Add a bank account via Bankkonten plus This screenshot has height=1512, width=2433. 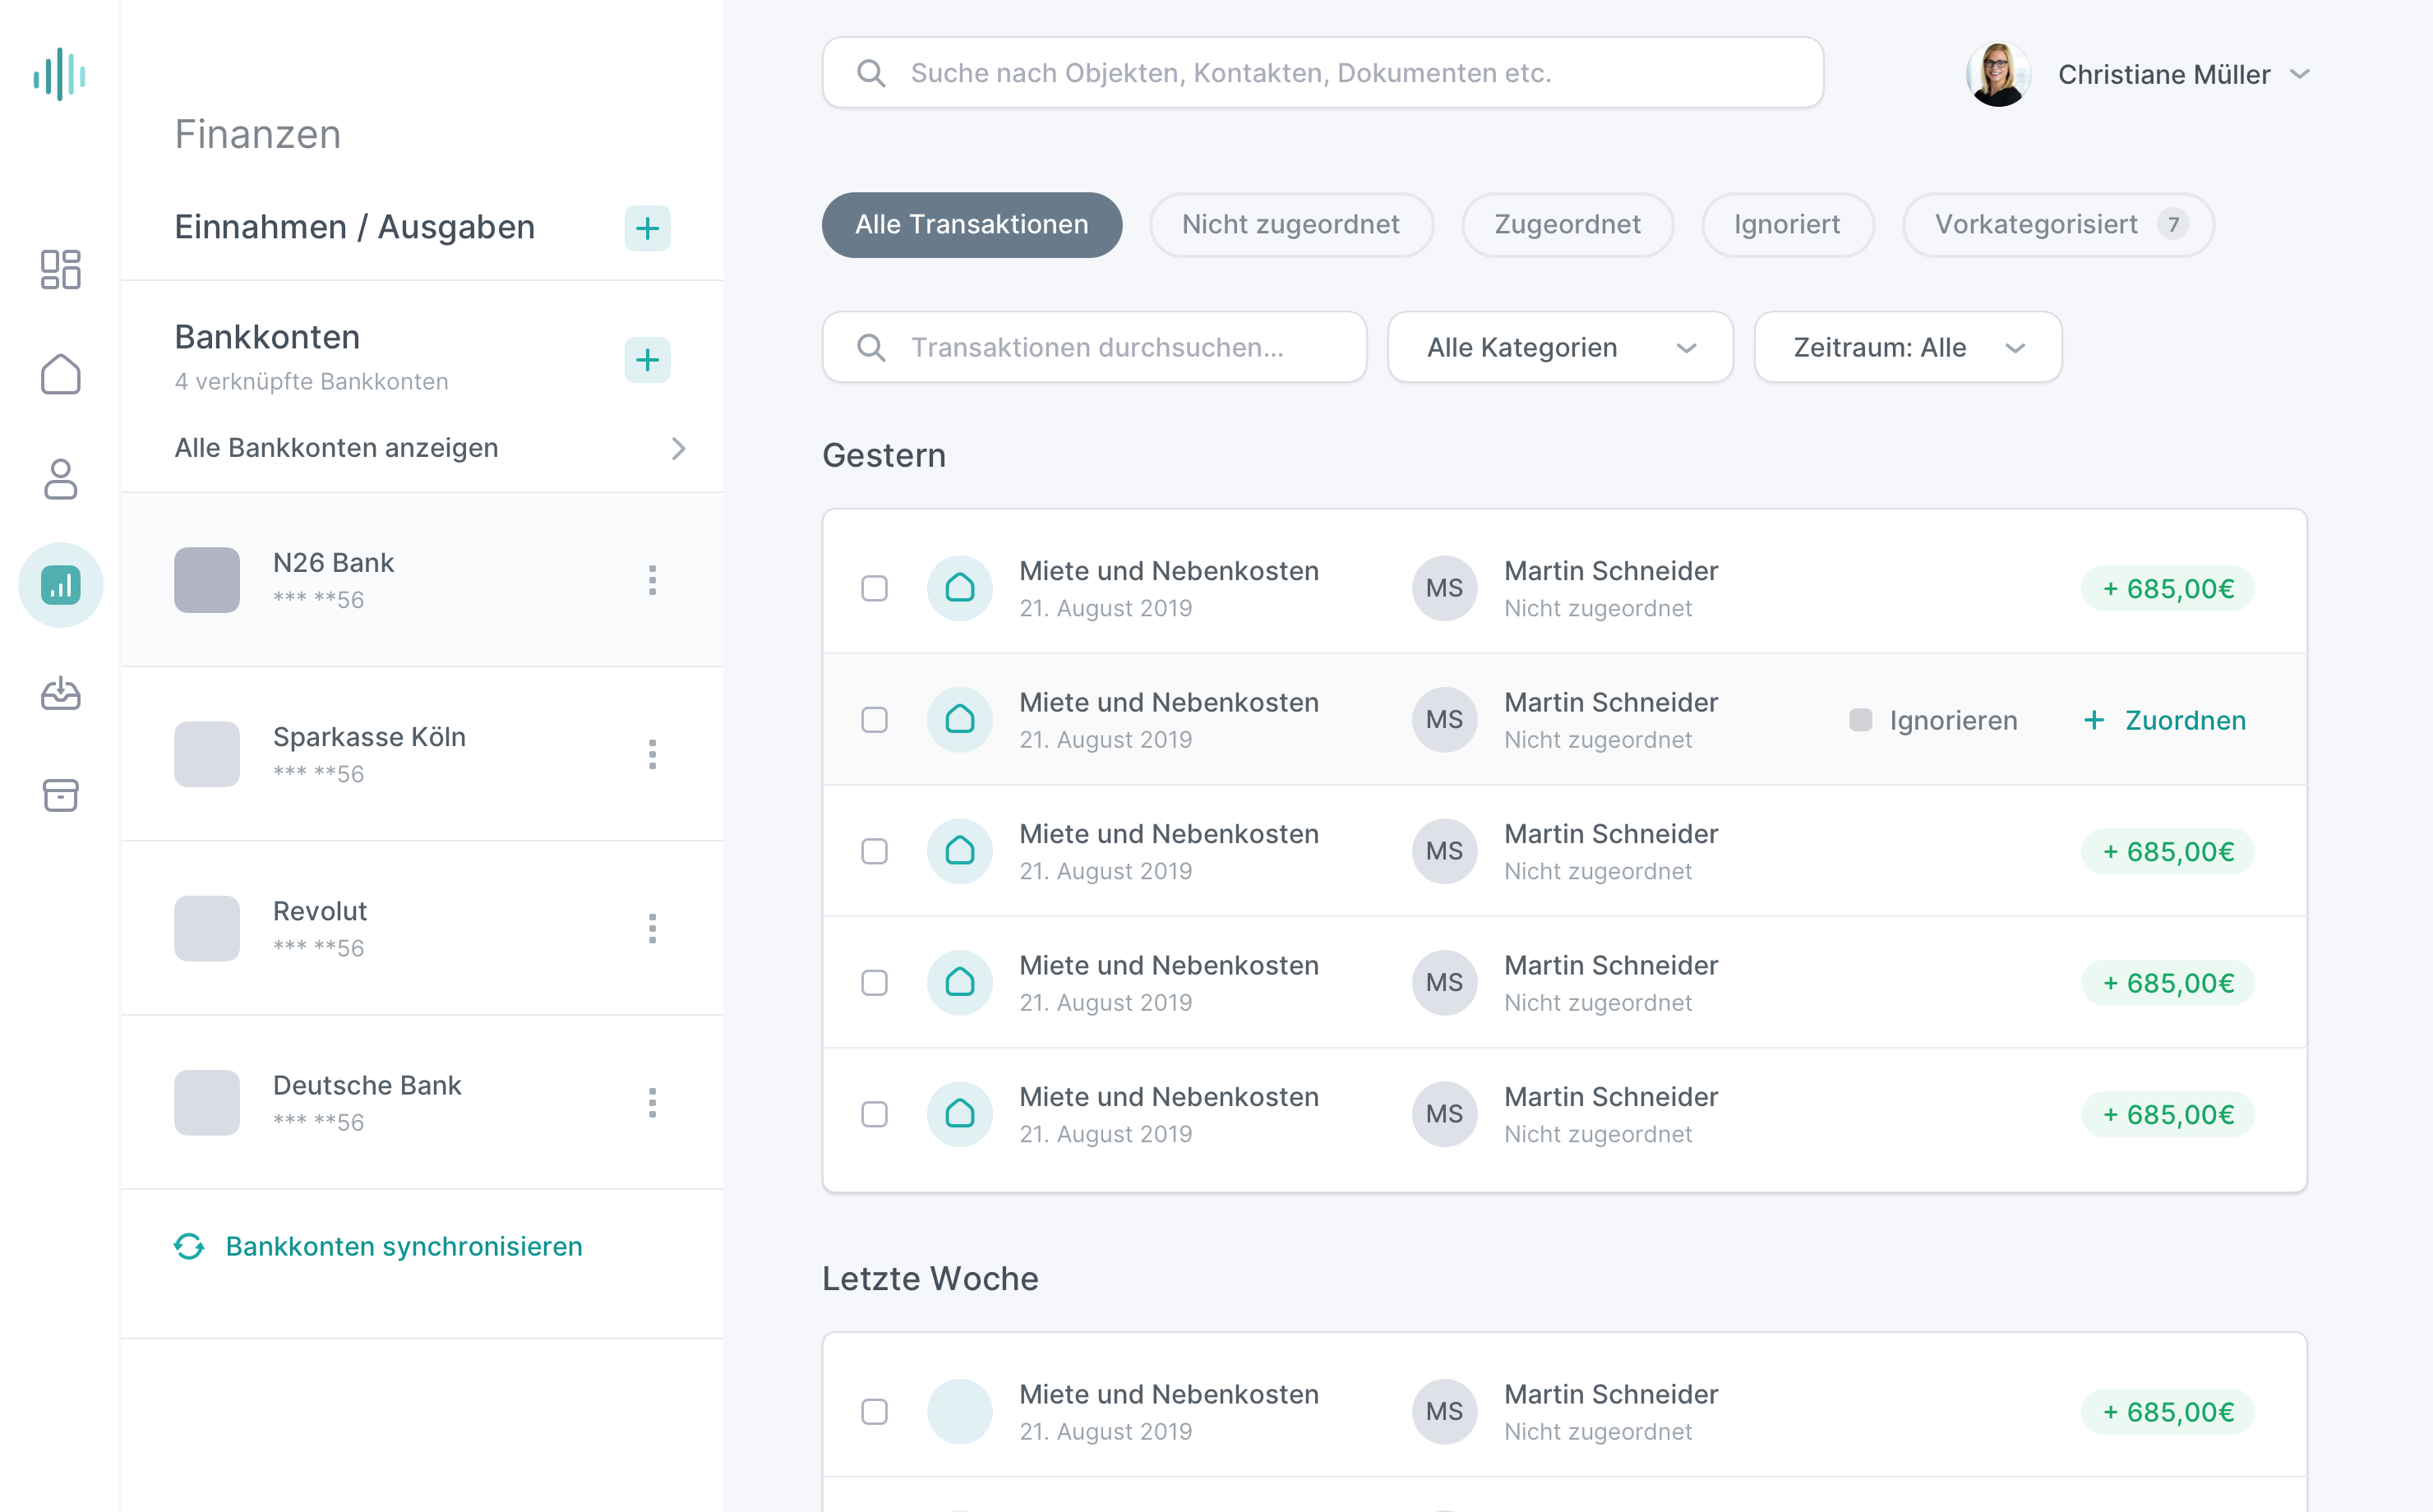pos(647,360)
